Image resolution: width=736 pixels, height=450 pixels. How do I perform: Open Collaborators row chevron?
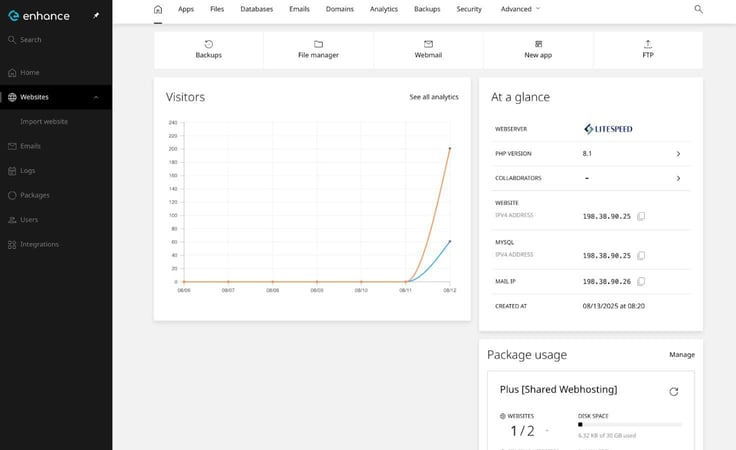click(678, 178)
